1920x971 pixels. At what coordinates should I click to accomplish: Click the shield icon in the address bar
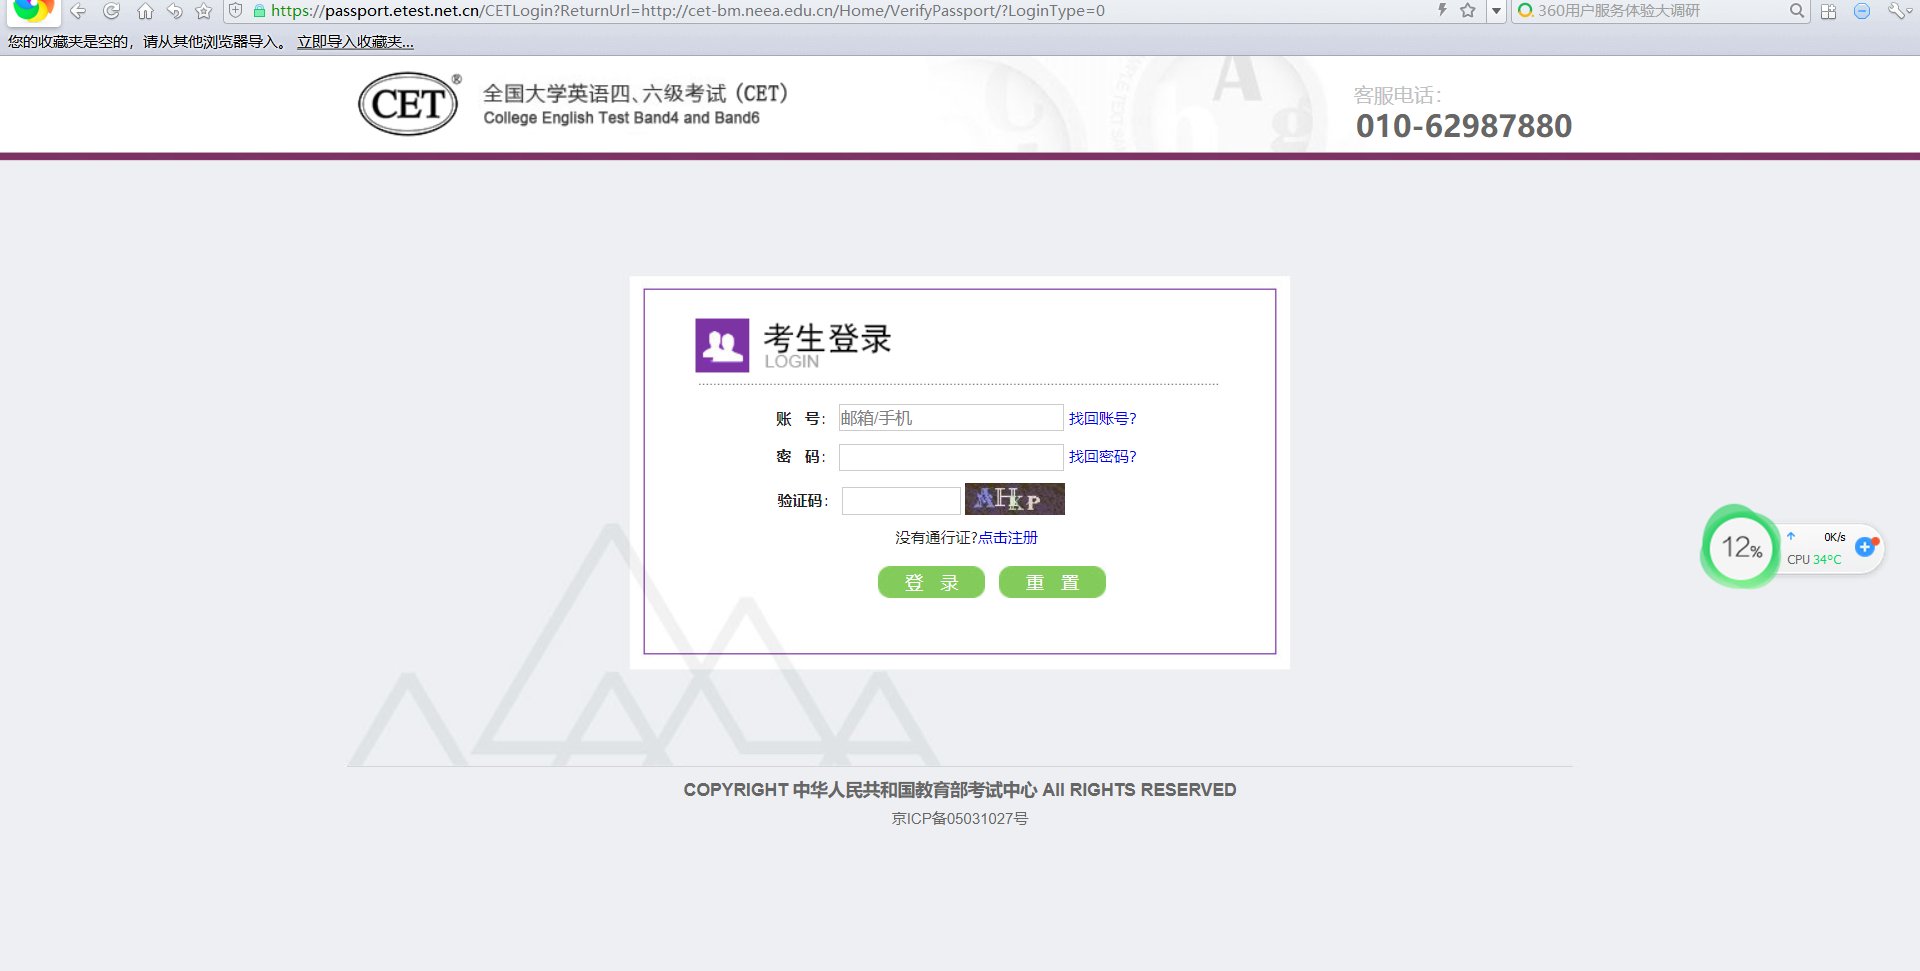point(235,11)
